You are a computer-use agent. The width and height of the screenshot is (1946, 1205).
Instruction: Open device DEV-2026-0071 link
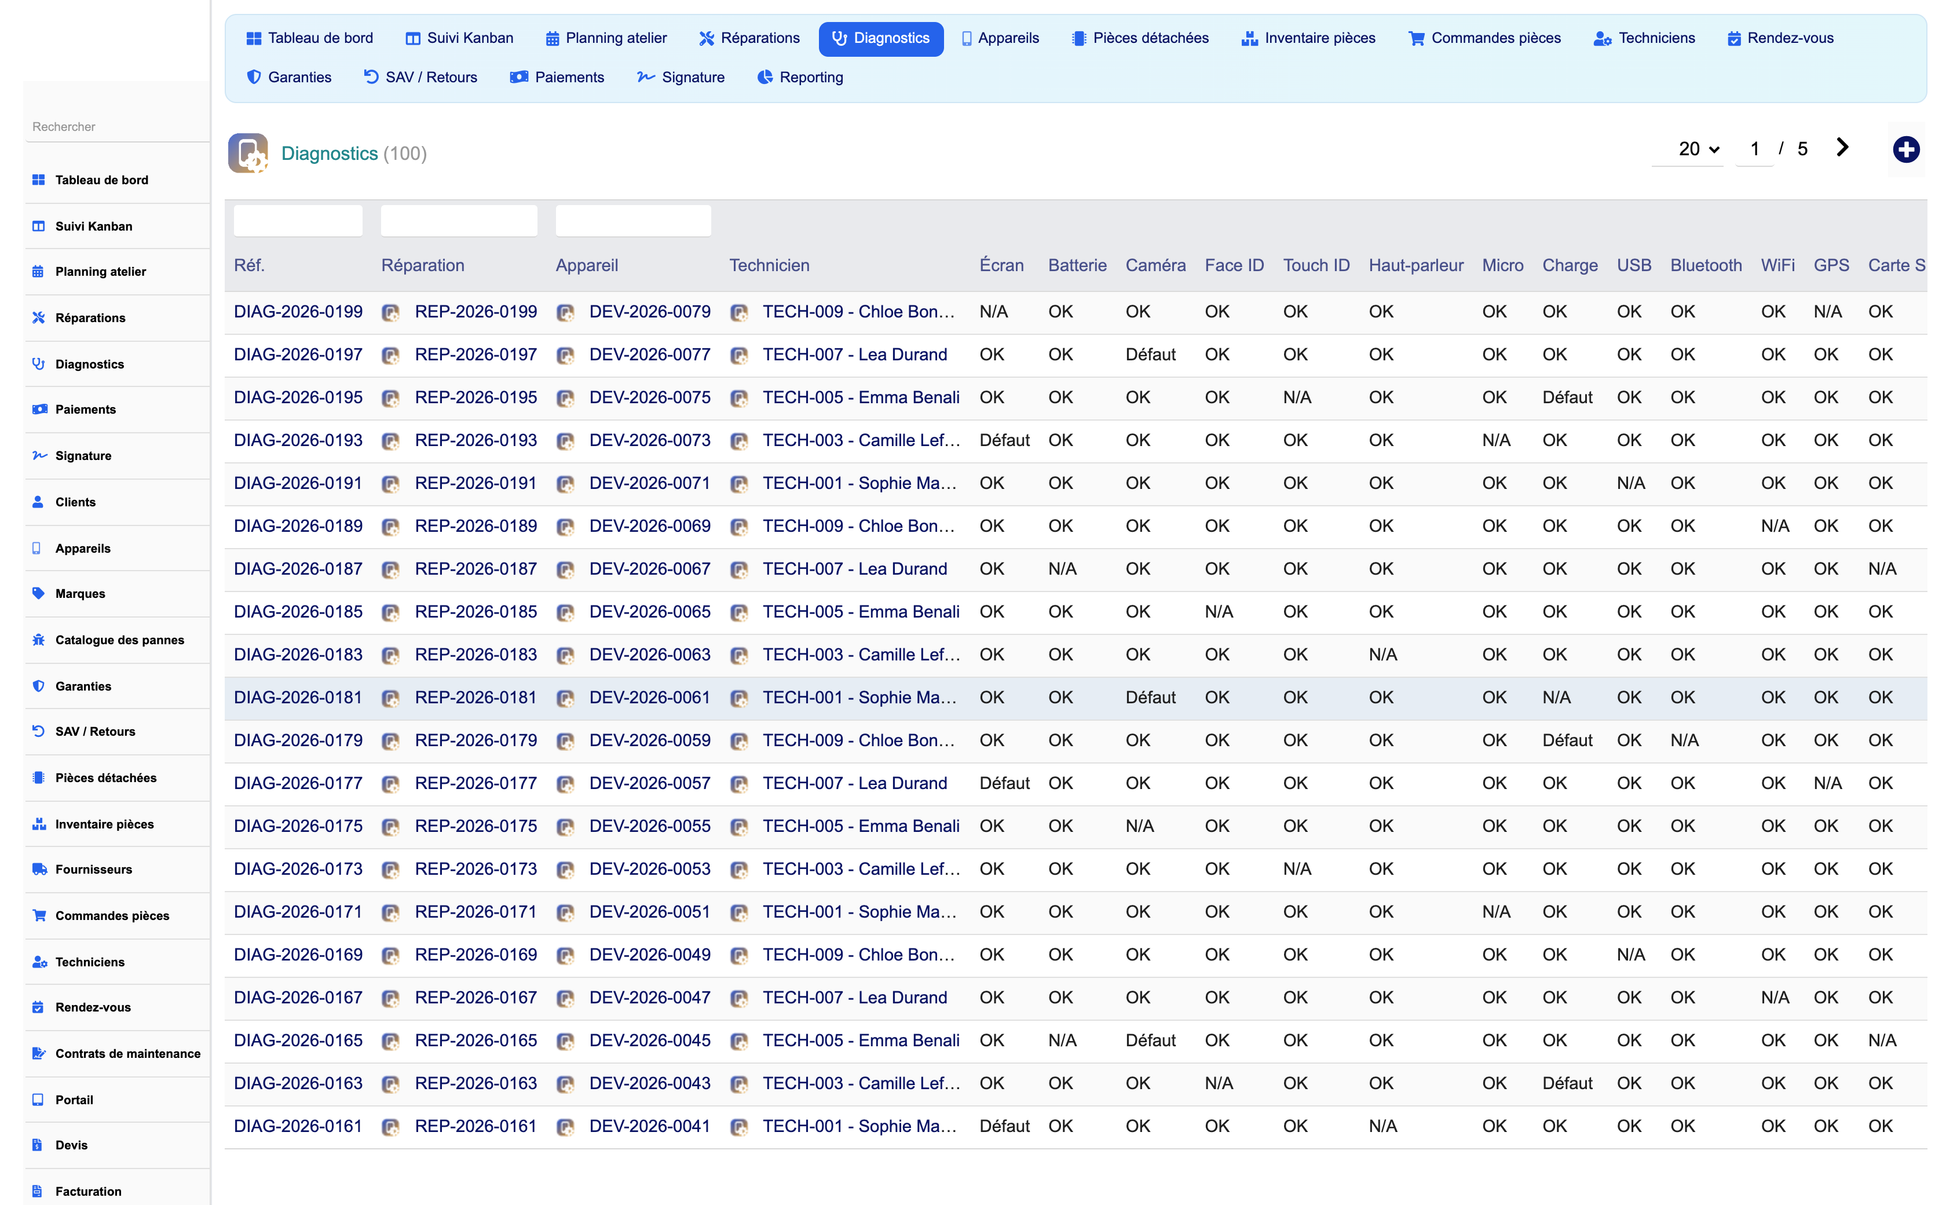[650, 483]
